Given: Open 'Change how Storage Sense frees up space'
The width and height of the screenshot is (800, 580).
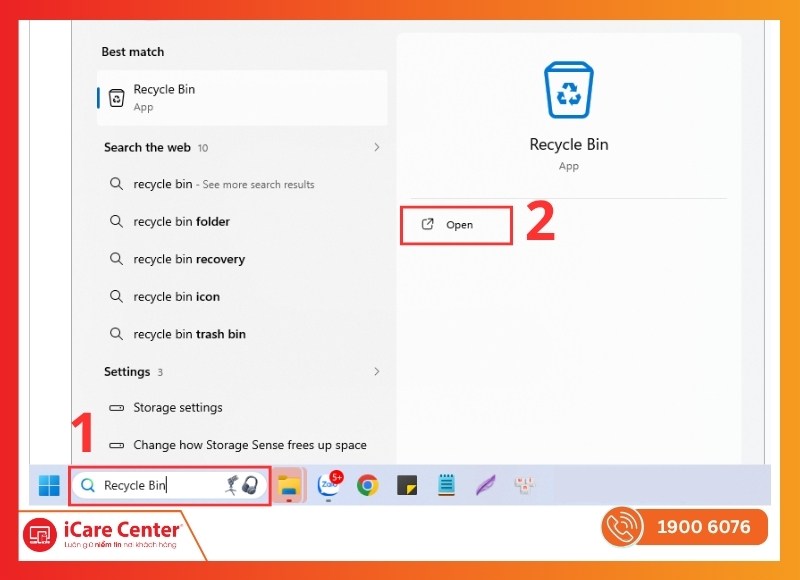Looking at the screenshot, I should pos(249,445).
